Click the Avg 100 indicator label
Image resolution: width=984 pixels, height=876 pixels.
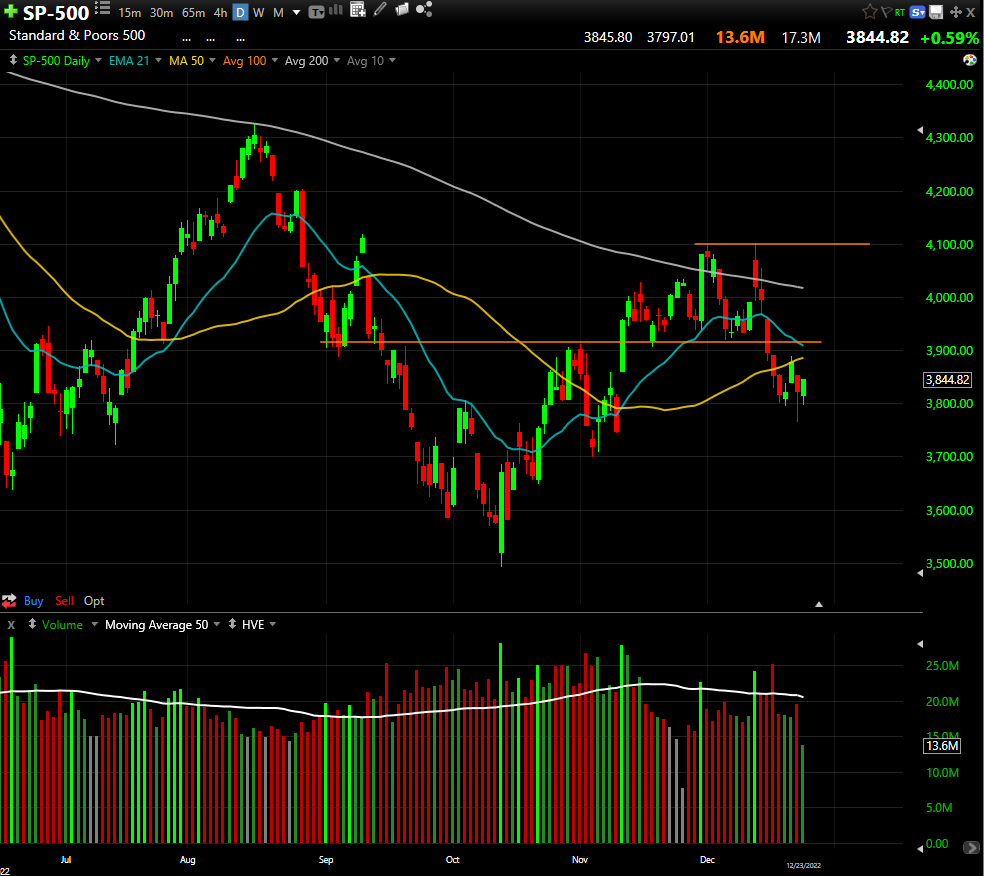pos(245,61)
